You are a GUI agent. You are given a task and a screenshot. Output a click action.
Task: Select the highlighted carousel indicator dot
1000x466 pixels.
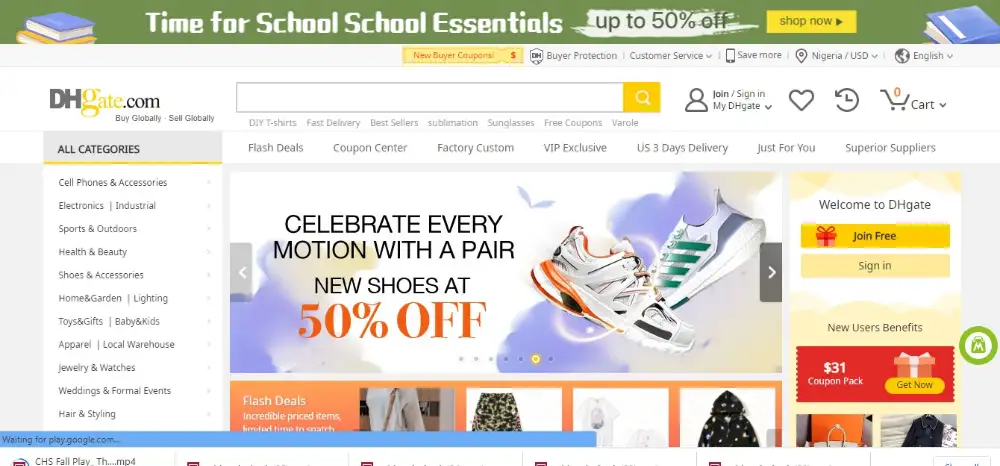(536, 359)
